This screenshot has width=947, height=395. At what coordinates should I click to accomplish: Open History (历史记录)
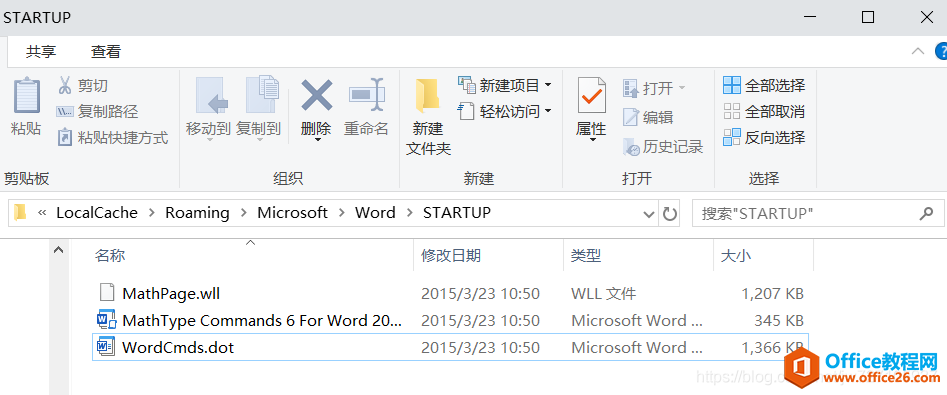(663, 147)
